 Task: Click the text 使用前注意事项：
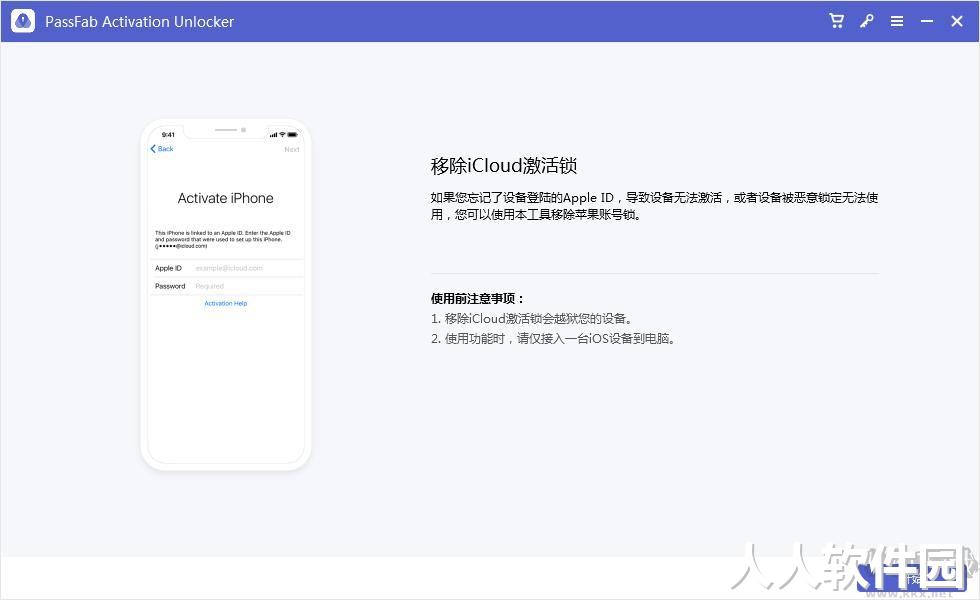pyautogui.click(x=478, y=298)
